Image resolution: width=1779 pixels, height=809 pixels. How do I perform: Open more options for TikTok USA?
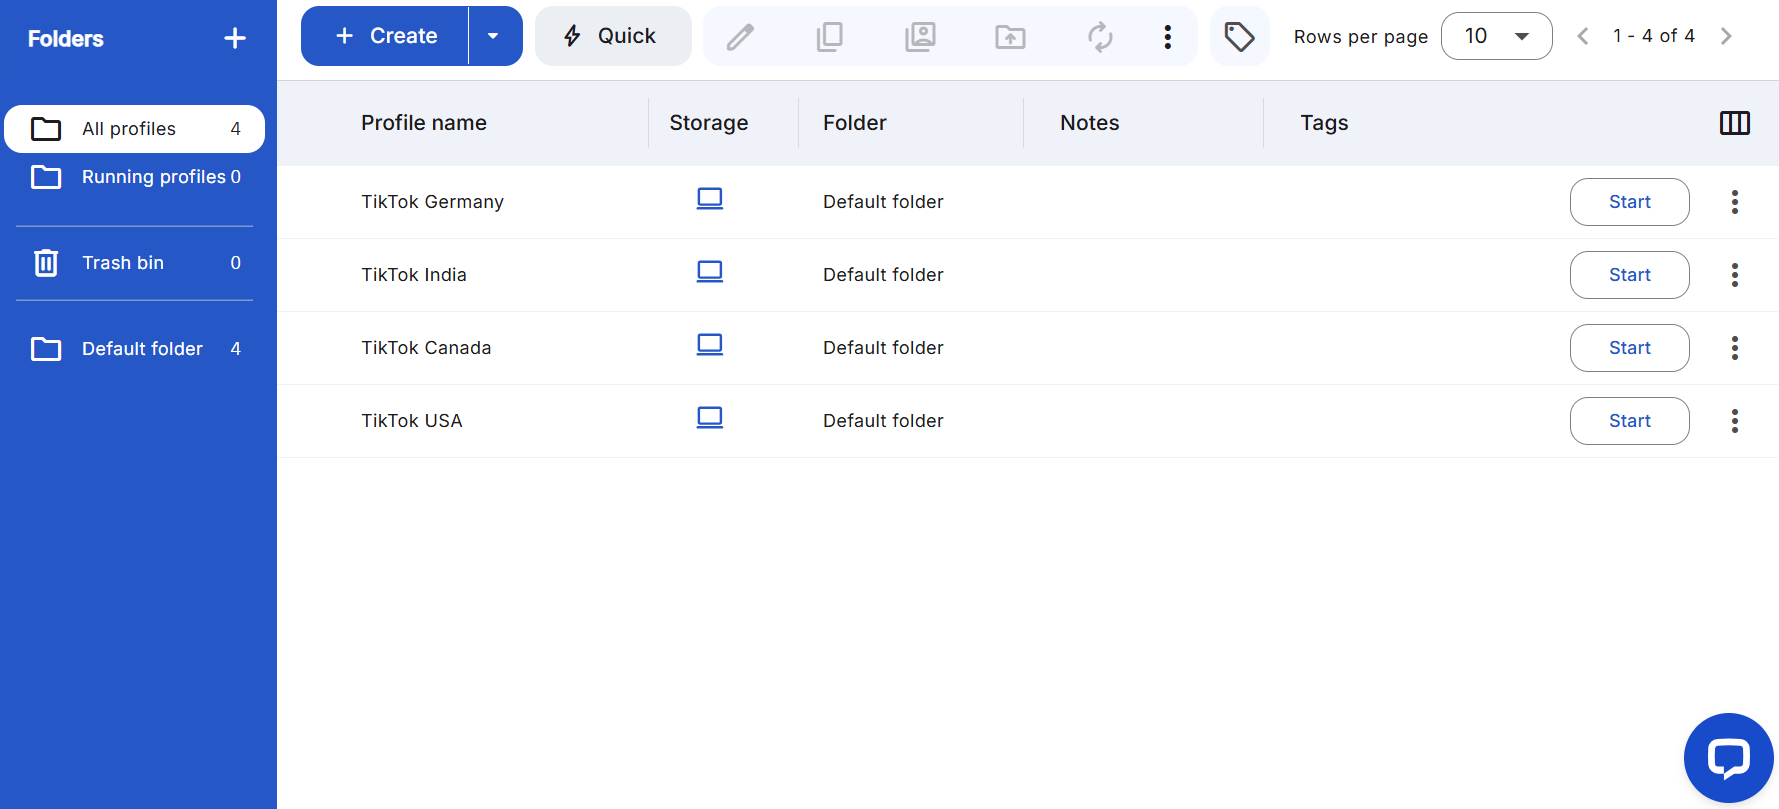point(1735,421)
